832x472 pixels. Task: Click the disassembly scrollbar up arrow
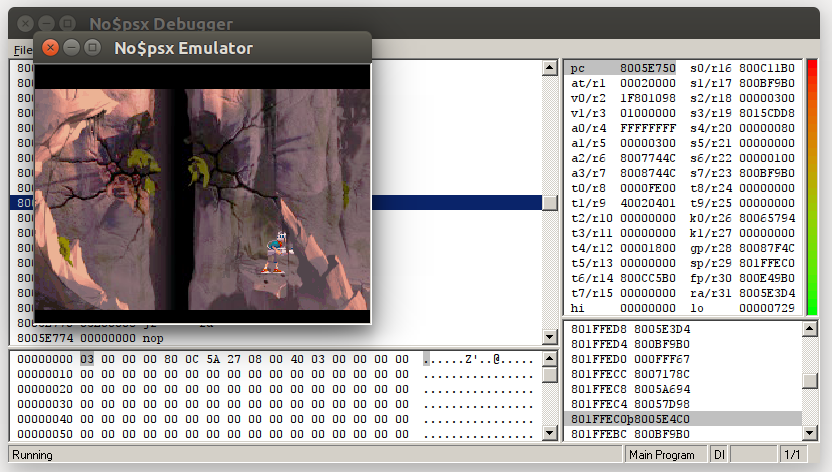[x=549, y=68]
